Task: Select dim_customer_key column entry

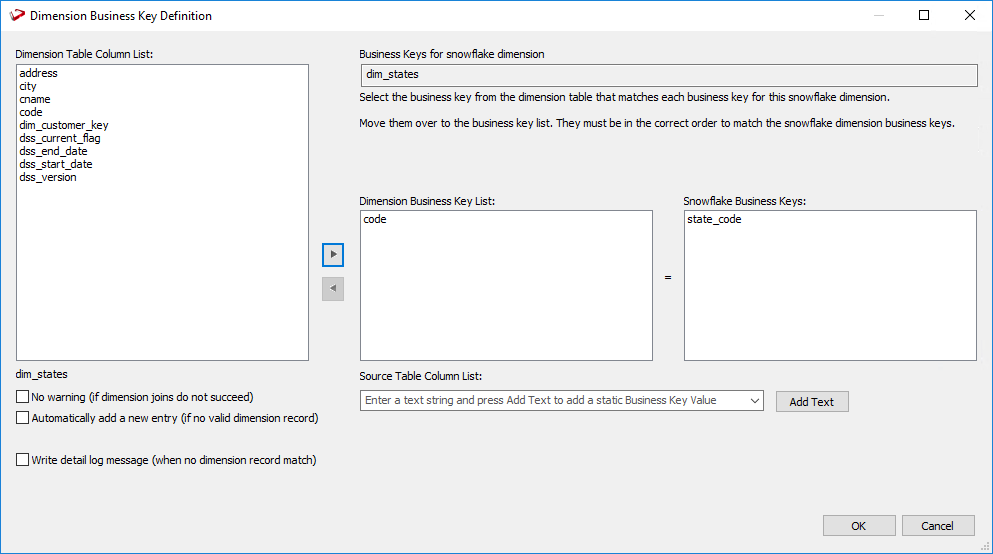Action: point(63,125)
